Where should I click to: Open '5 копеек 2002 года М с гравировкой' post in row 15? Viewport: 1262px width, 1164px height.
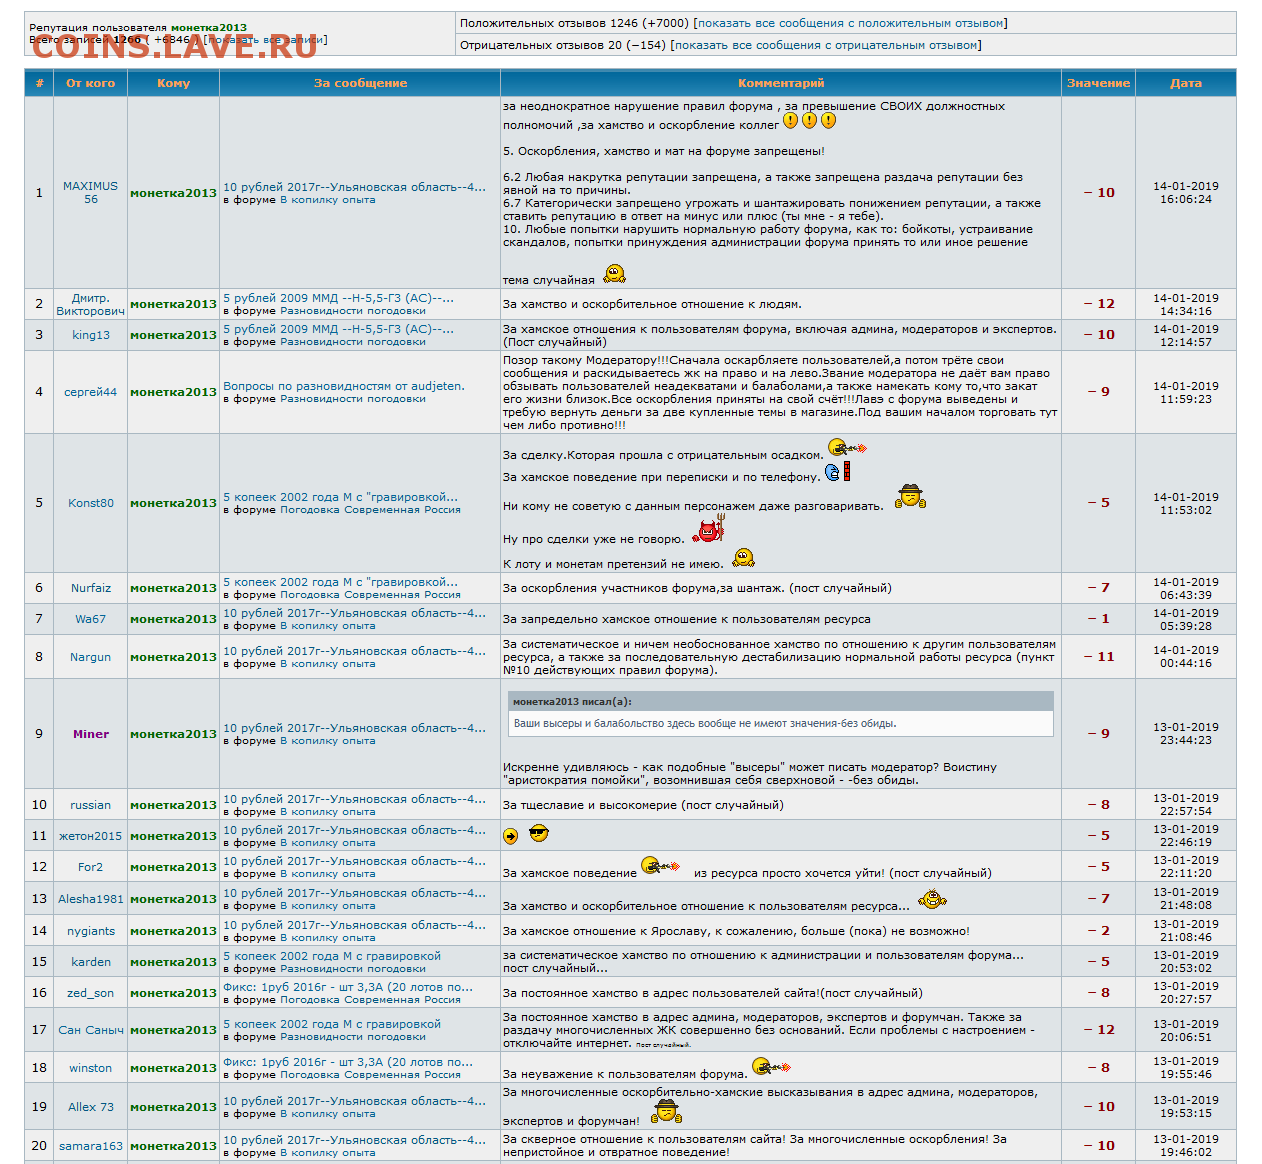click(x=332, y=956)
